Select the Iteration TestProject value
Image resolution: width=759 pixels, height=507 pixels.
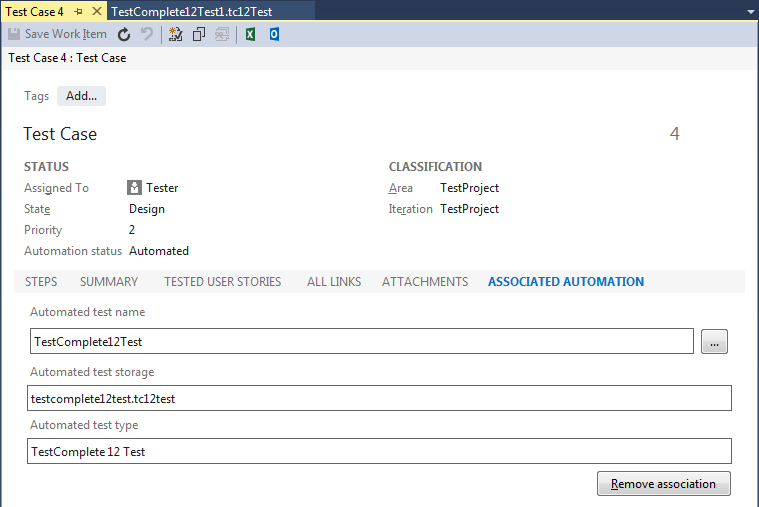pyautogui.click(x=469, y=209)
